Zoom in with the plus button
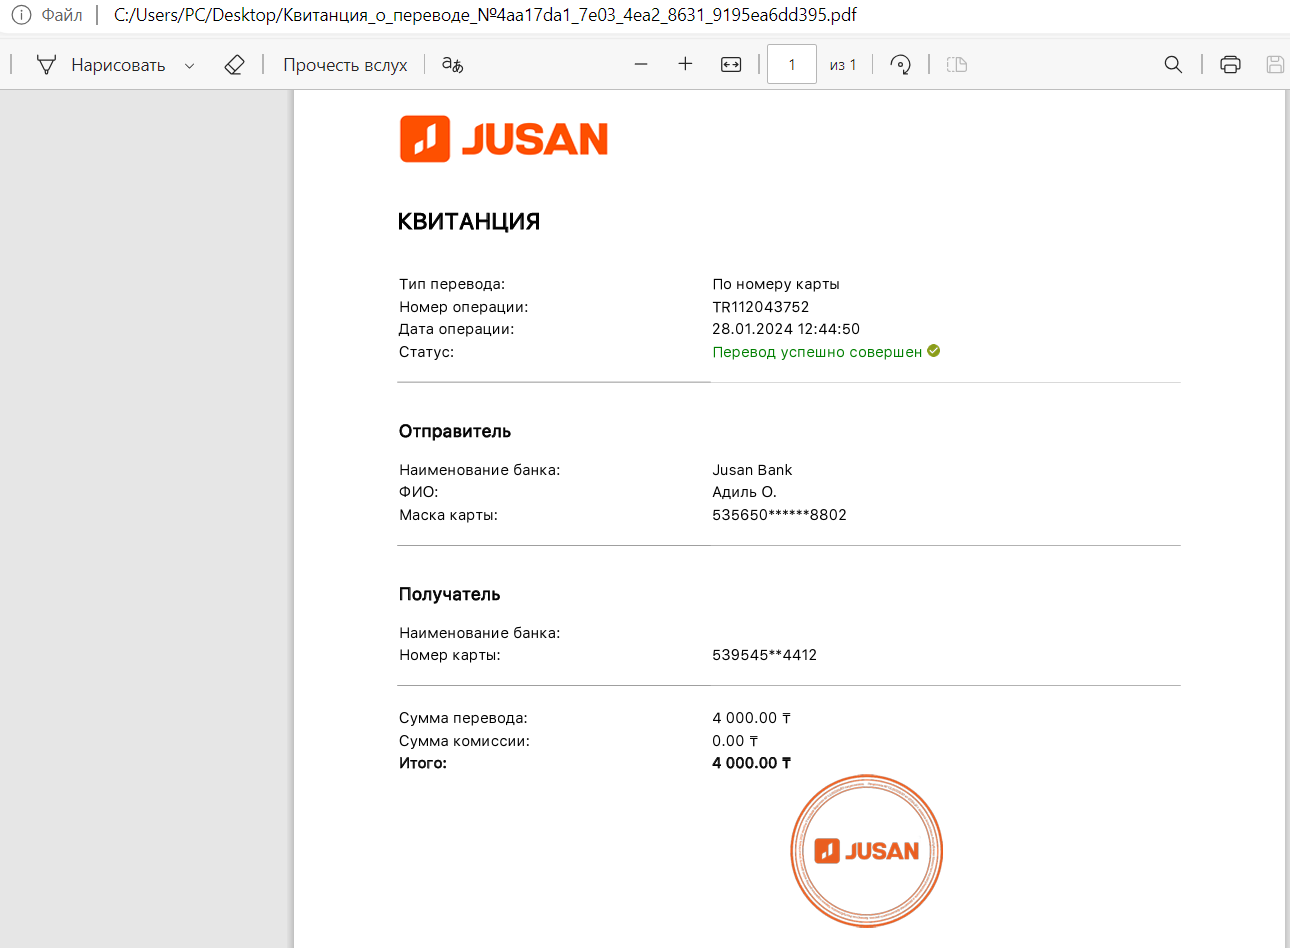This screenshot has height=948, width=1290. pos(685,64)
